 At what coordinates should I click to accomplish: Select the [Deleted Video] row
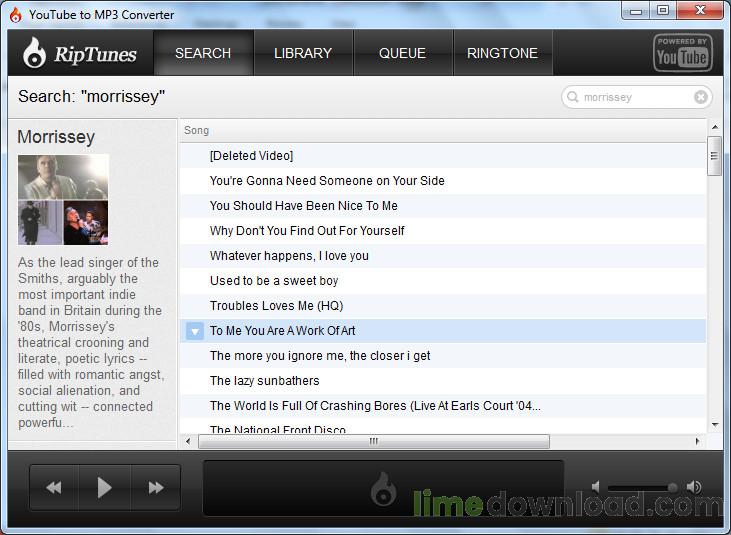[x=443, y=156]
